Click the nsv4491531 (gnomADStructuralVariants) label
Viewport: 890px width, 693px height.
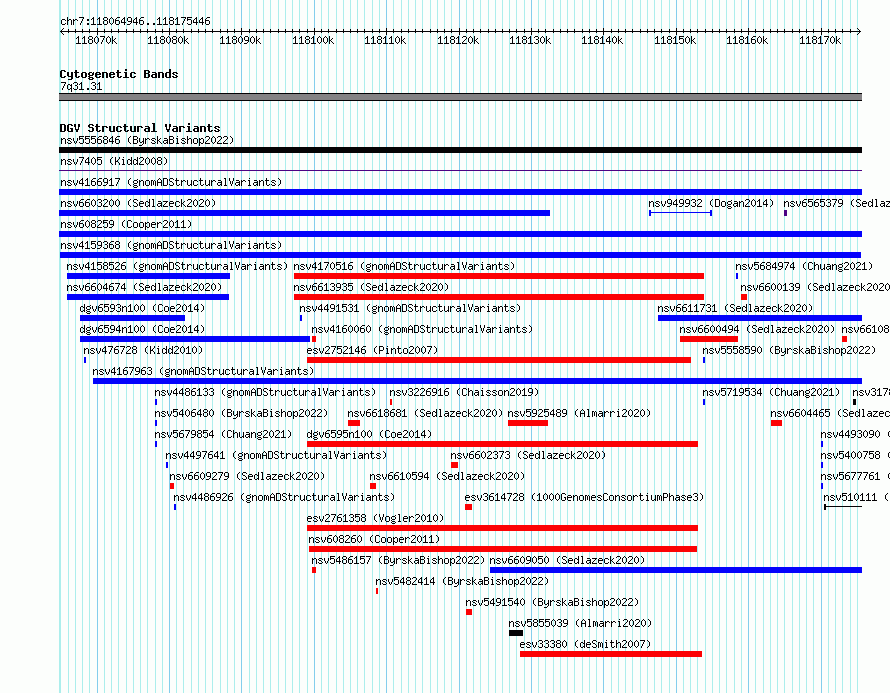[410, 308]
